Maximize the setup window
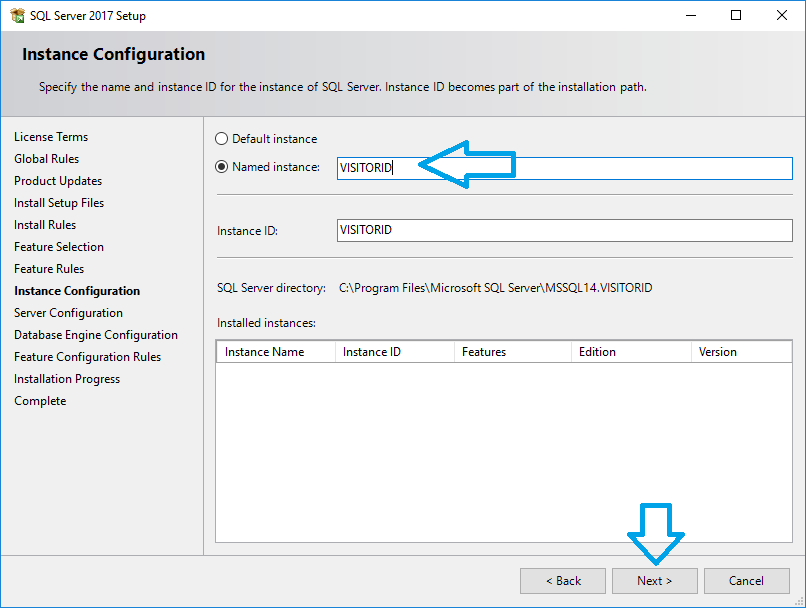 (x=736, y=16)
